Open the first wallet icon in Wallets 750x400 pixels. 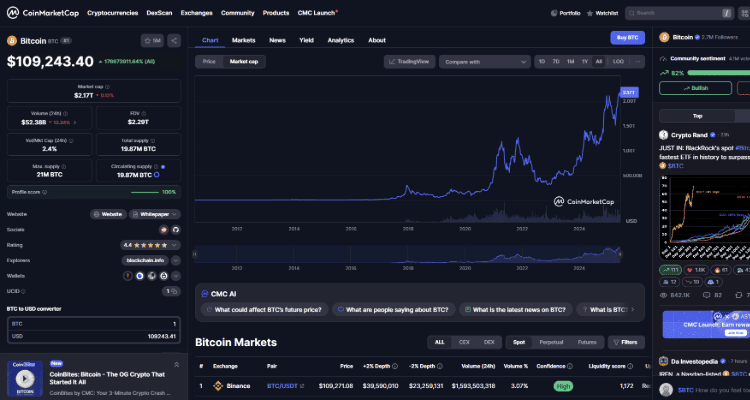(x=128, y=276)
